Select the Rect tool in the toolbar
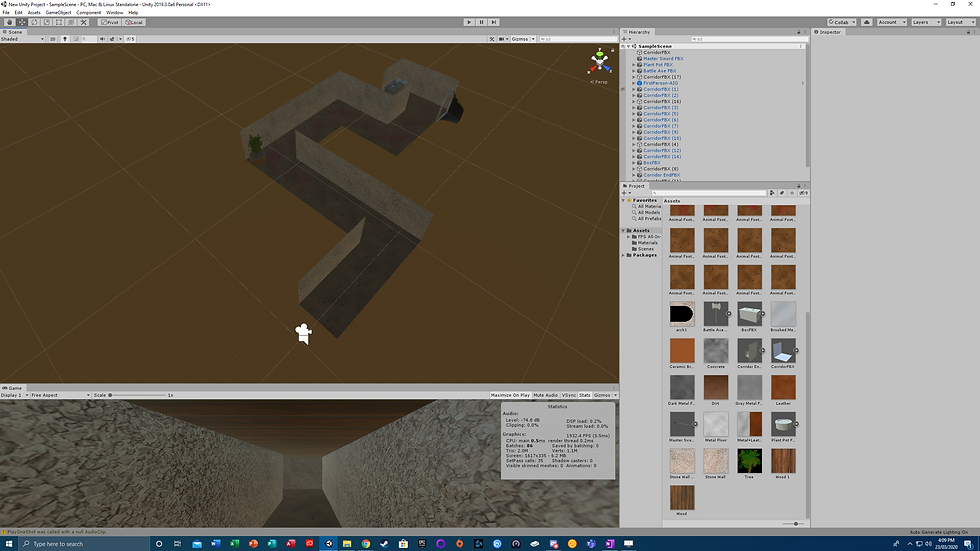The width and height of the screenshot is (980, 551). click(59, 22)
